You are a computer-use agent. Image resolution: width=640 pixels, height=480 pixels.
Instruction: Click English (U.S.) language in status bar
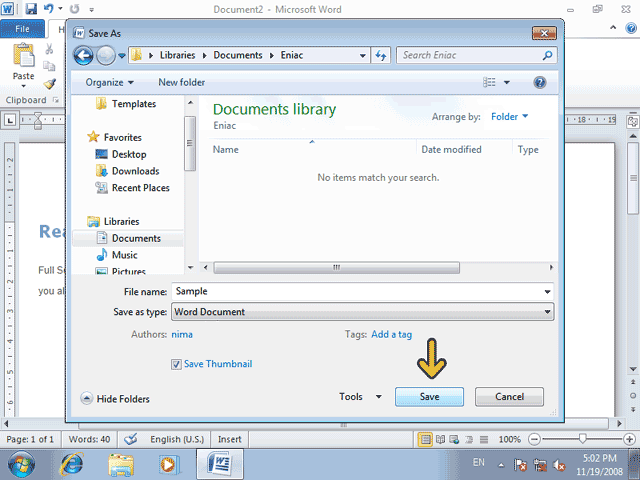click(x=177, y=440)
